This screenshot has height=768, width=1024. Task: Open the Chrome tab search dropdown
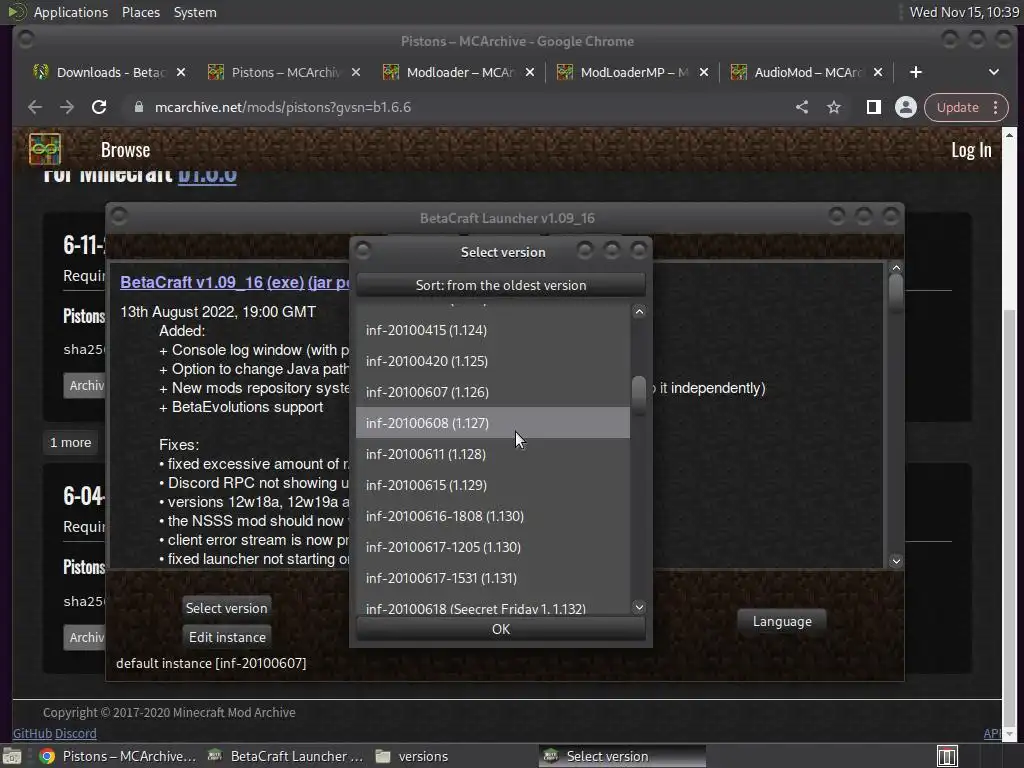click(x=993, y=72)
